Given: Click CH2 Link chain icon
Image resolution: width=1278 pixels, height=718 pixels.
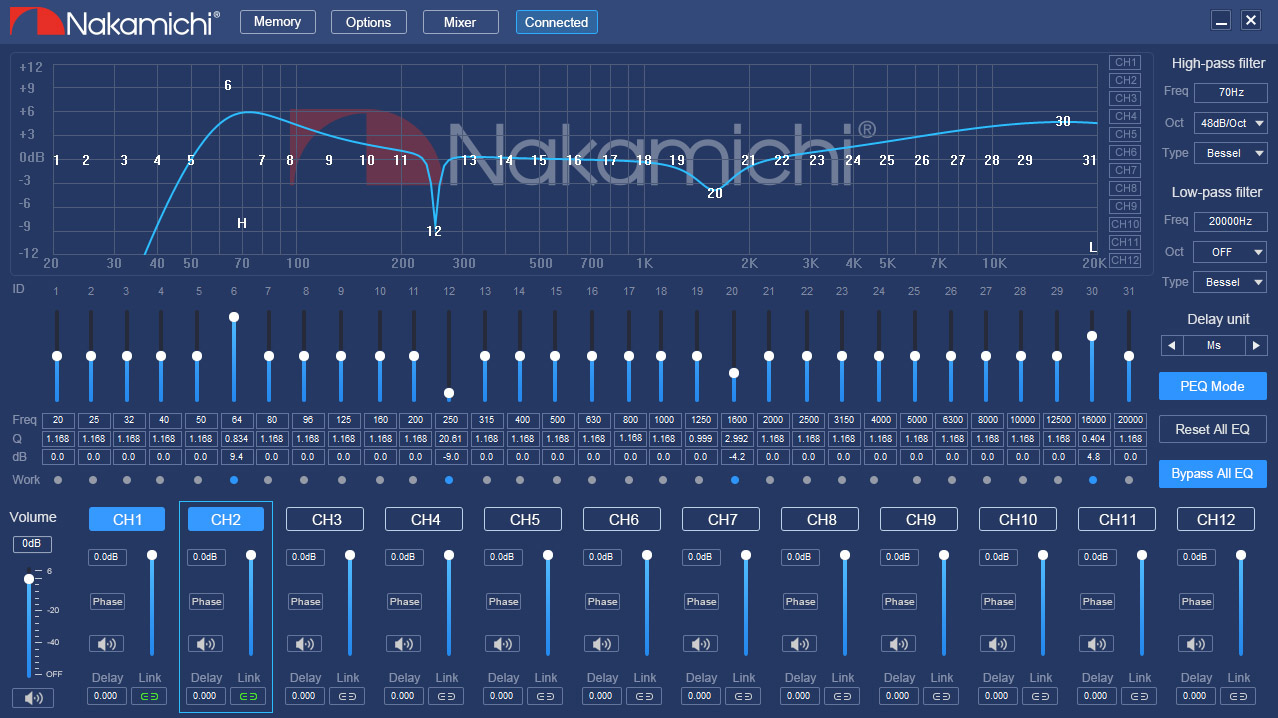Looking at the screenshot, I should click(248, 696).
